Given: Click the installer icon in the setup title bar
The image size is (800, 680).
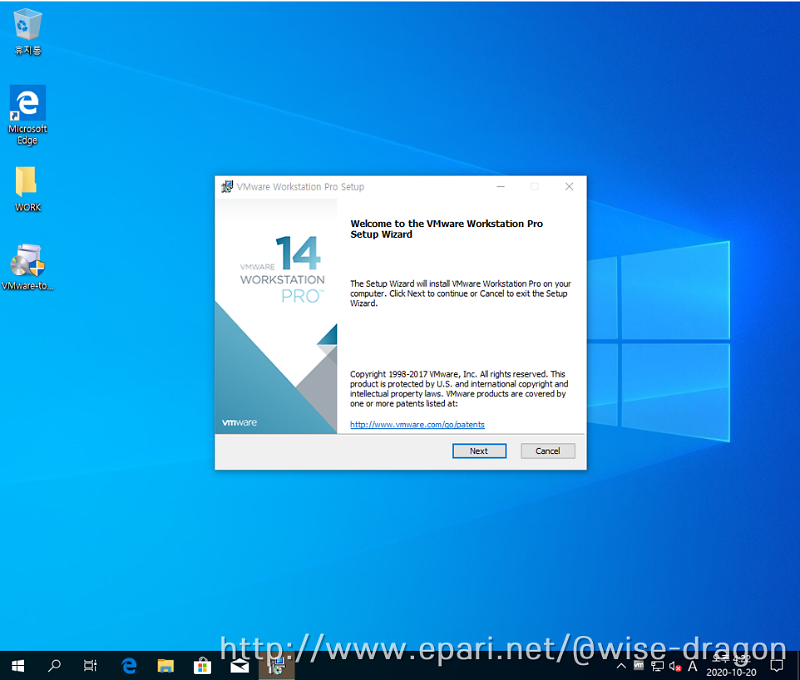Looking at the screenshot, I should tap(227, 187).
